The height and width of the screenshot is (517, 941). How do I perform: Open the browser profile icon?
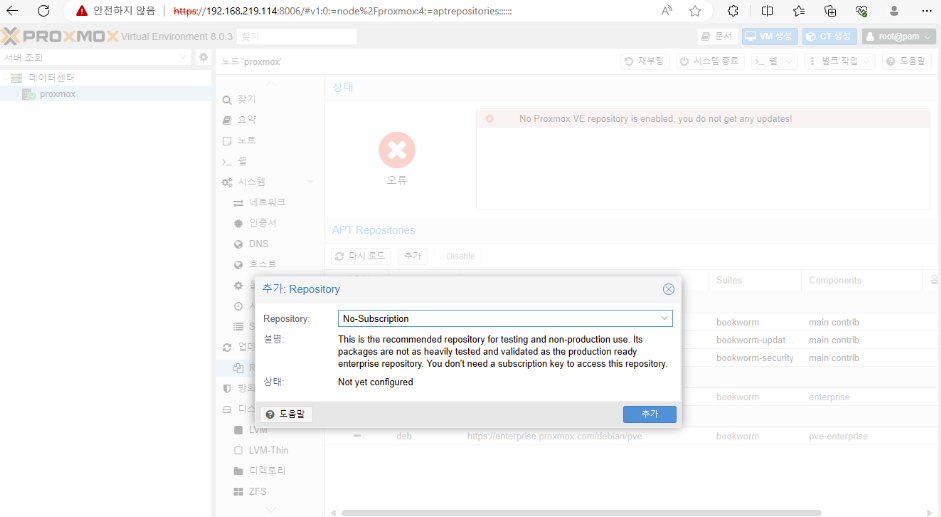click(x=894, y=11)
